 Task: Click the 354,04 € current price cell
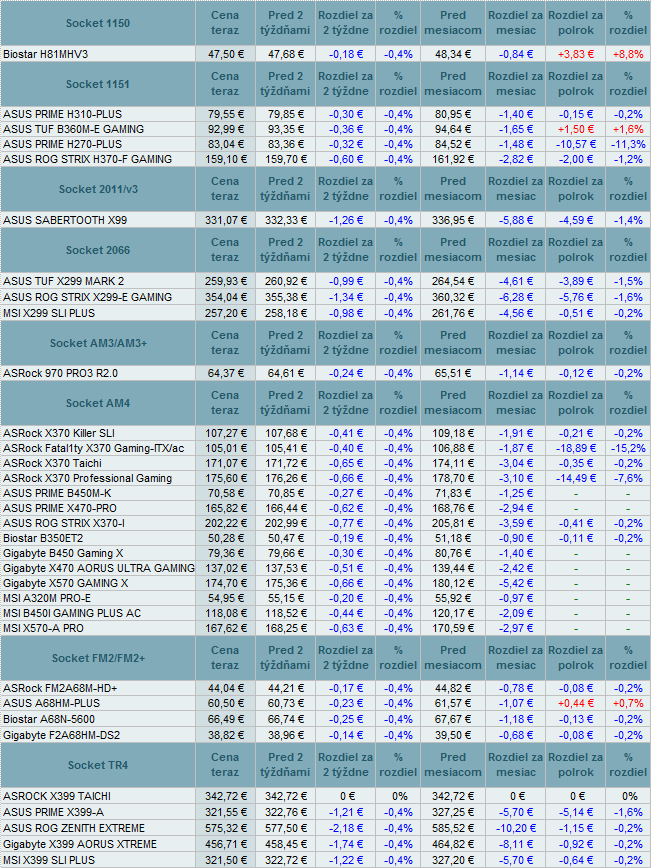click(226, 297)
